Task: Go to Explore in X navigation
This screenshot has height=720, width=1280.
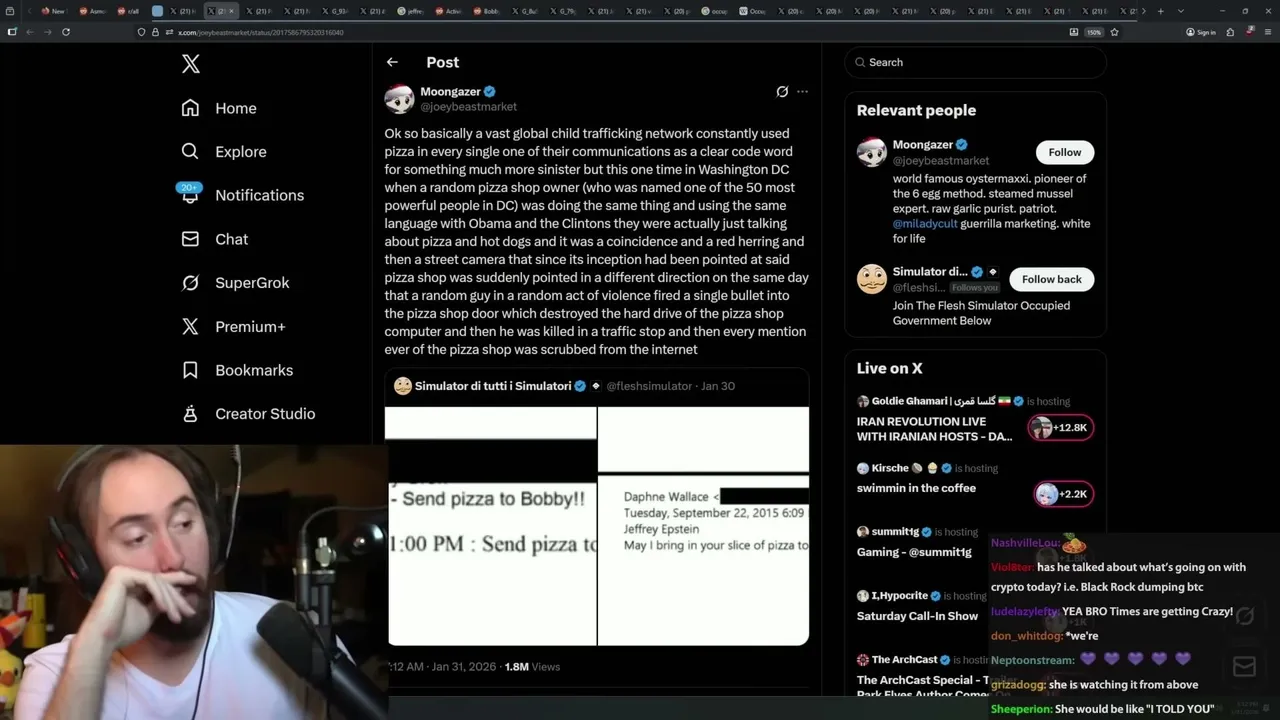Action: pos(241,152)
